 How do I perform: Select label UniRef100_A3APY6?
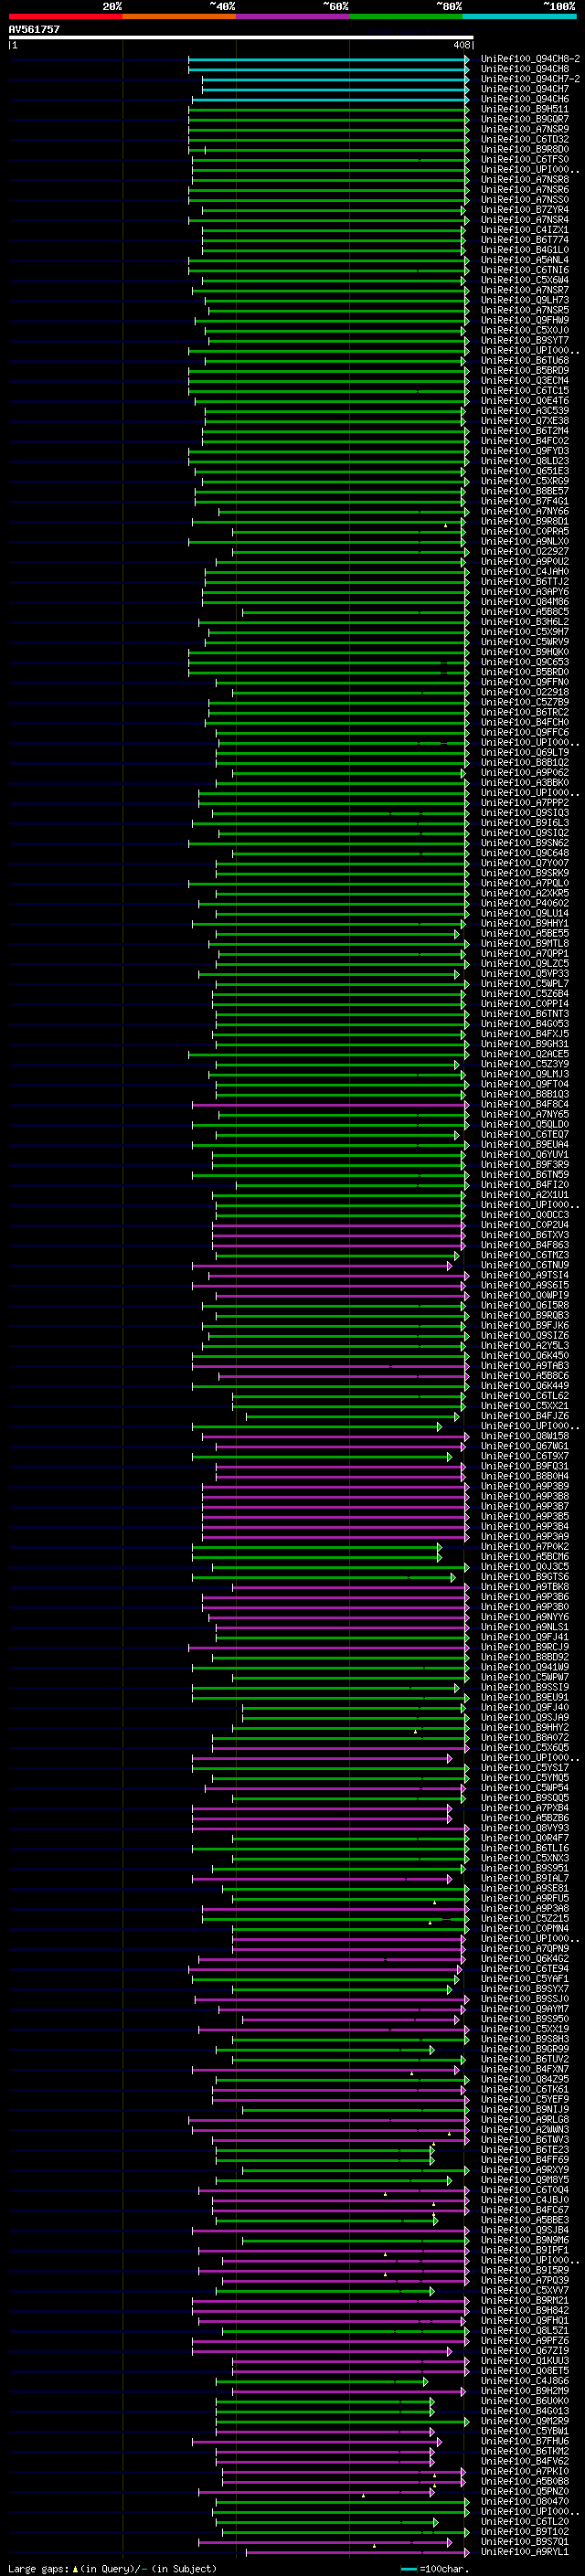[x=525, y=592]
